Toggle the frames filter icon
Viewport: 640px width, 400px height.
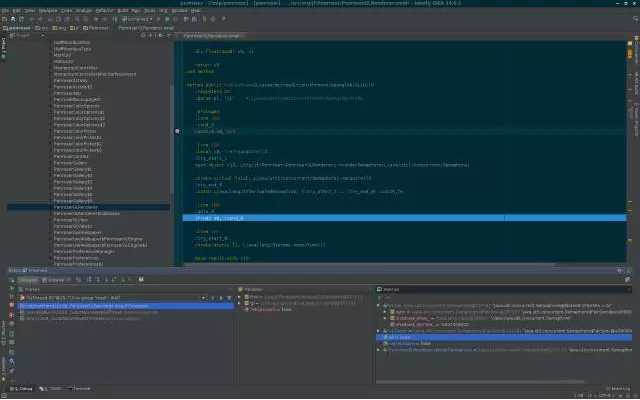coord(229,298)
